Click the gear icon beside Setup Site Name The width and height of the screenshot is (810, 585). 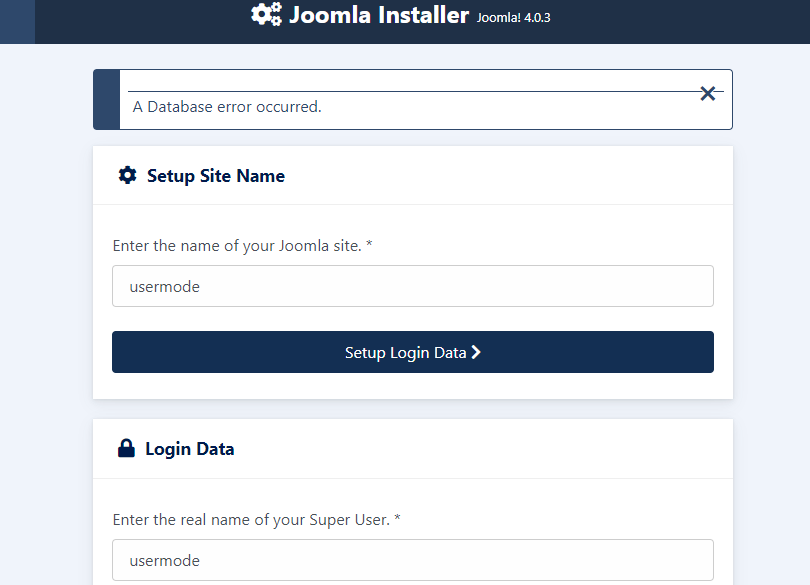tap(127, 175)
